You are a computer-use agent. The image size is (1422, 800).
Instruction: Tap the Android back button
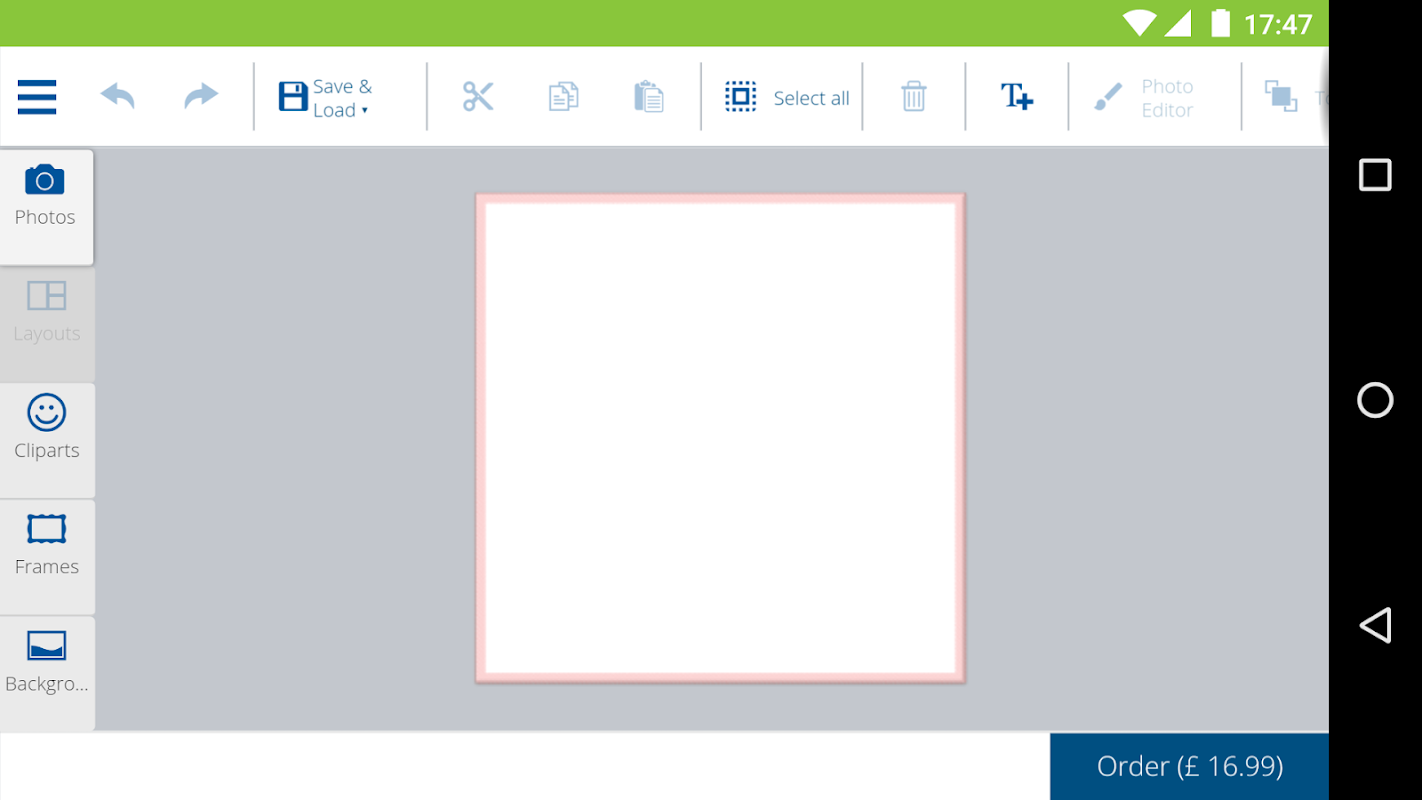(1375, 625)
